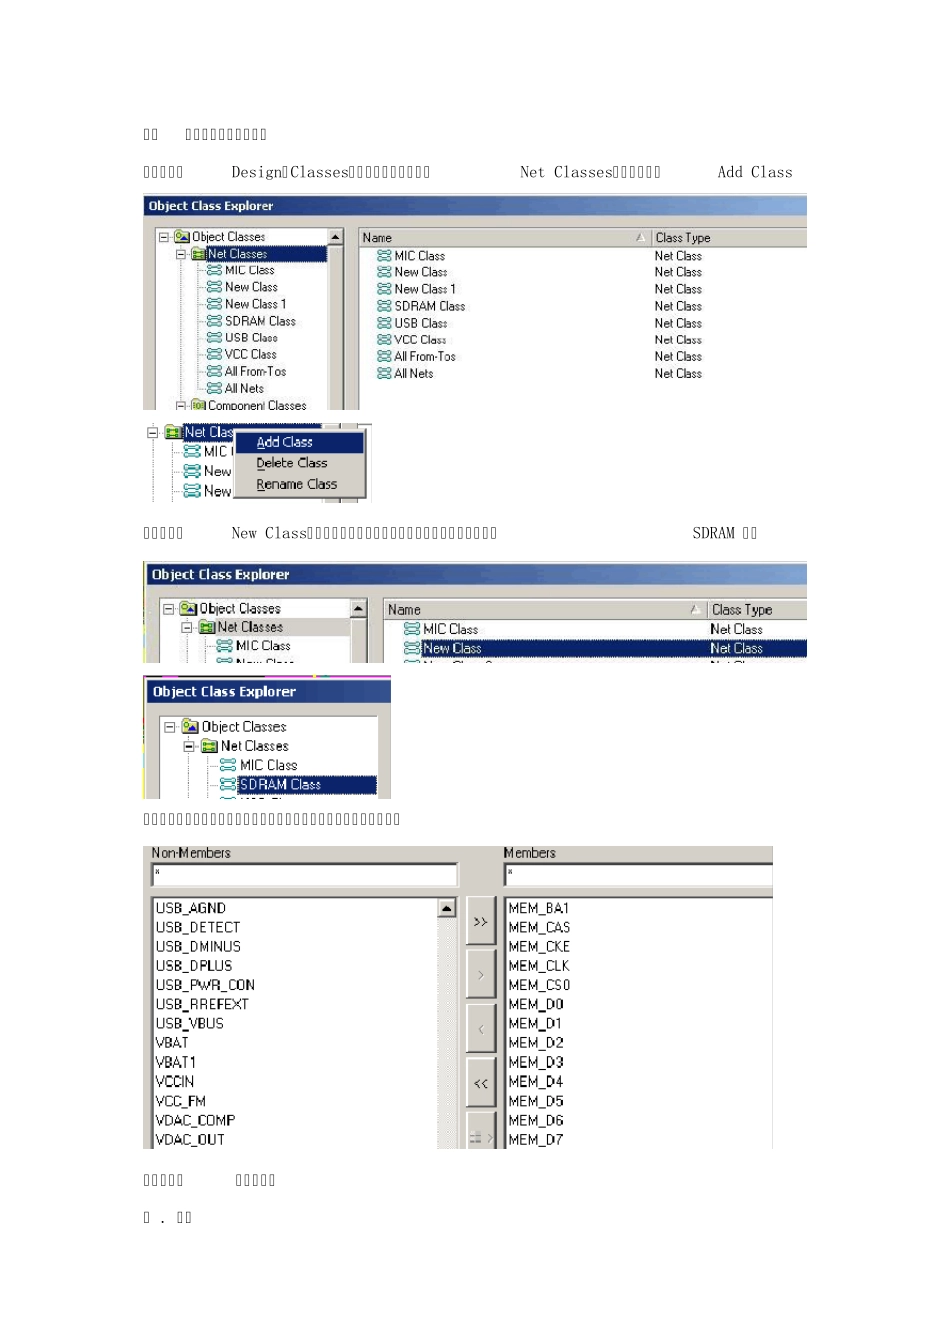Image resolution: width=950 pixels, height=1344 pixels.
Task: Click scroll up arrow of second explorer tree
Action: click(358, 608)
